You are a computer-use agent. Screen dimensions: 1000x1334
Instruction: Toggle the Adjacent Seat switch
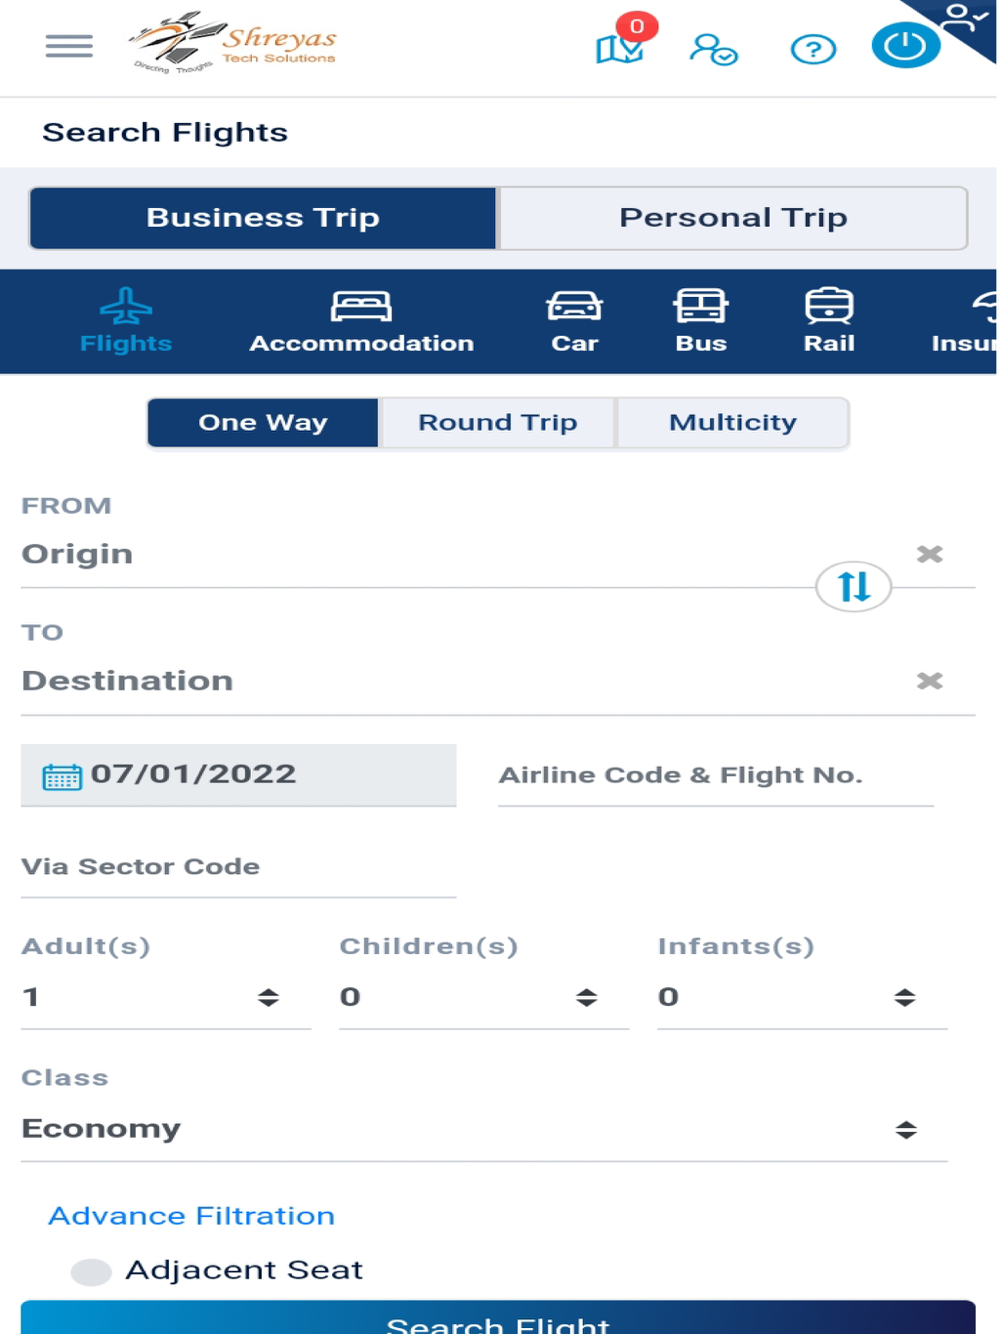point(91,1271)
